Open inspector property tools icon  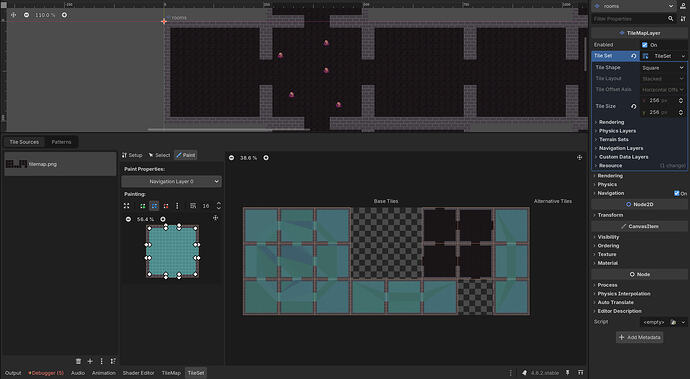coord(683,19)
